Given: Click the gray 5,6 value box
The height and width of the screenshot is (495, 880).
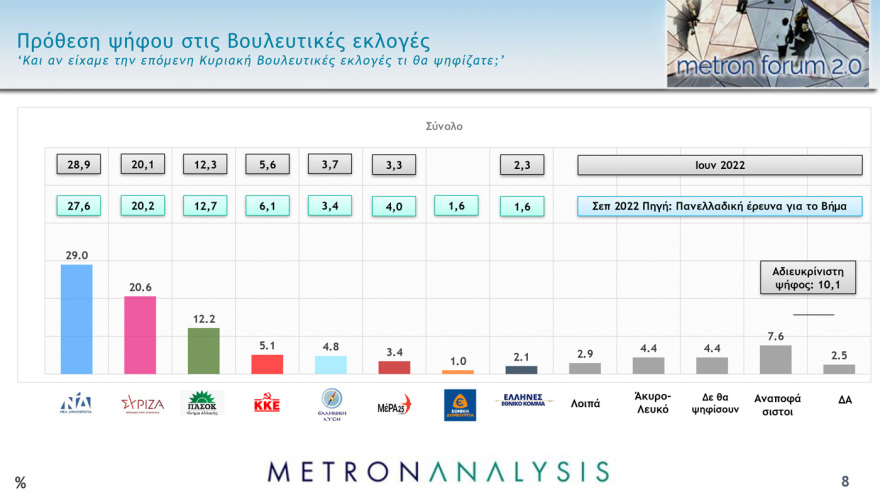Looking at the screenshot, I should point(267,165).
